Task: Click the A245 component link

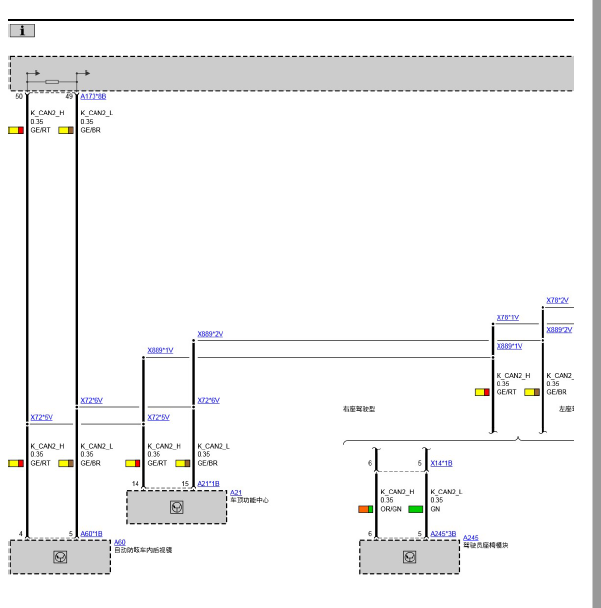Action: click(x=471, y=537)
